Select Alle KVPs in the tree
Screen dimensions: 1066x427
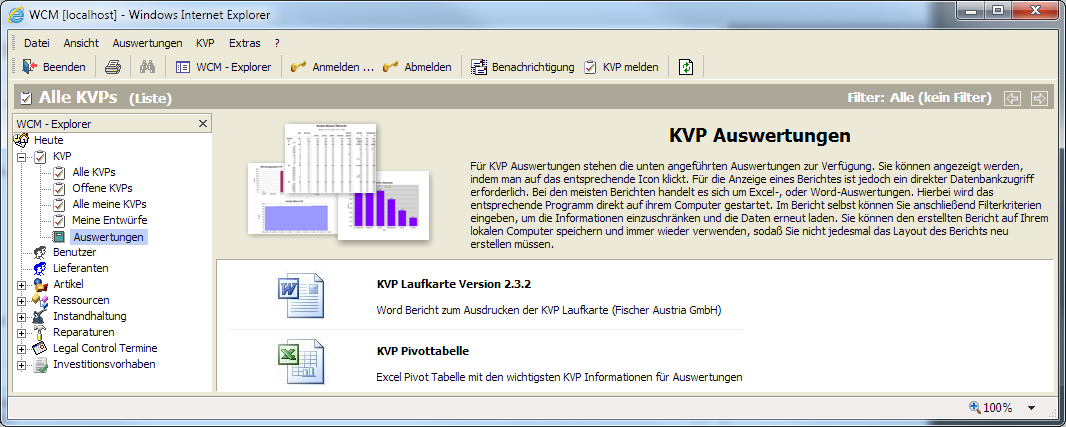[93, 172]
